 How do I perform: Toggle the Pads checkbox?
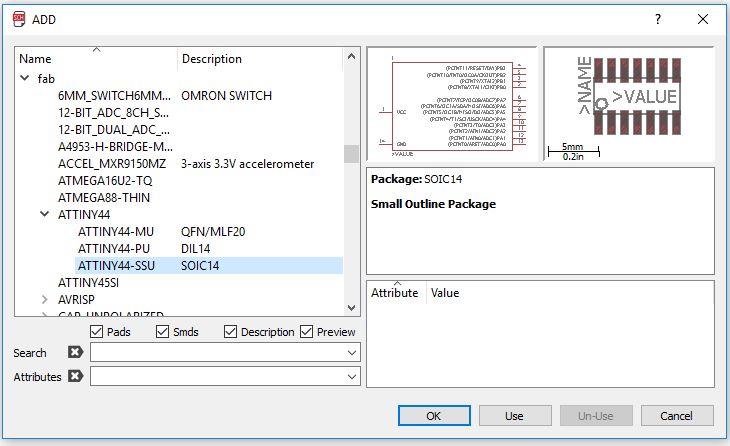pos(96,331)
